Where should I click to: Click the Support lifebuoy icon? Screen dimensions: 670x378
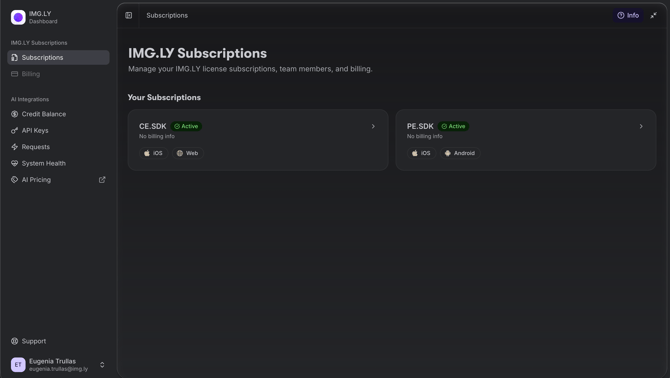pos(15,341)
